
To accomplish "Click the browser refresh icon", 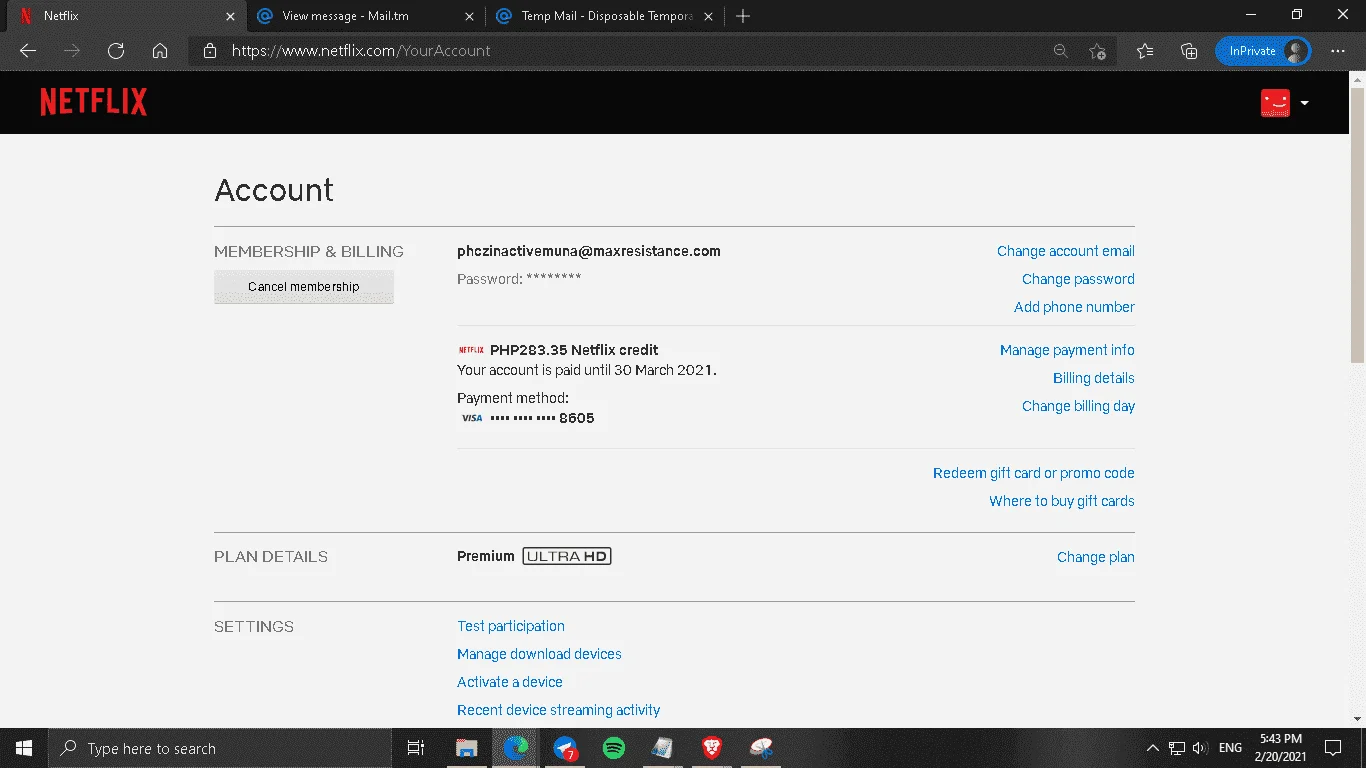I will (116, 51).
